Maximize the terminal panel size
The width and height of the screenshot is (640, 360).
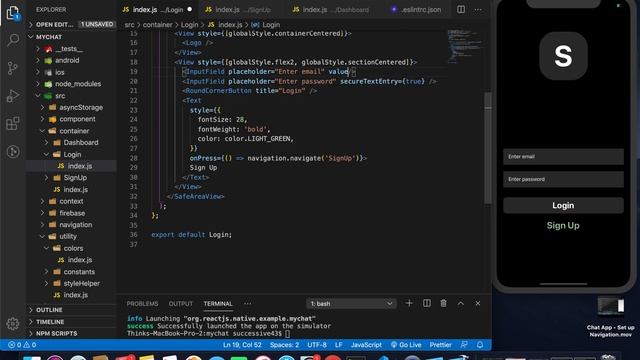pyautogui.click(x=460, y=303)
